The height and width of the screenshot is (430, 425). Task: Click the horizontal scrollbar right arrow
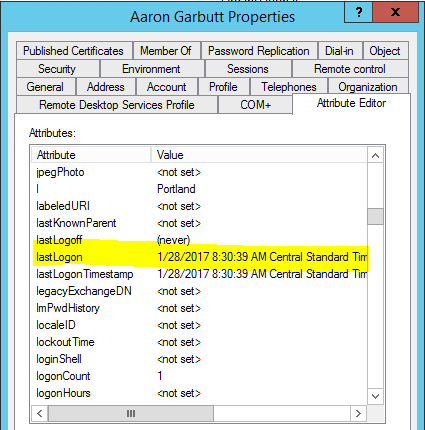click(358, 414)
